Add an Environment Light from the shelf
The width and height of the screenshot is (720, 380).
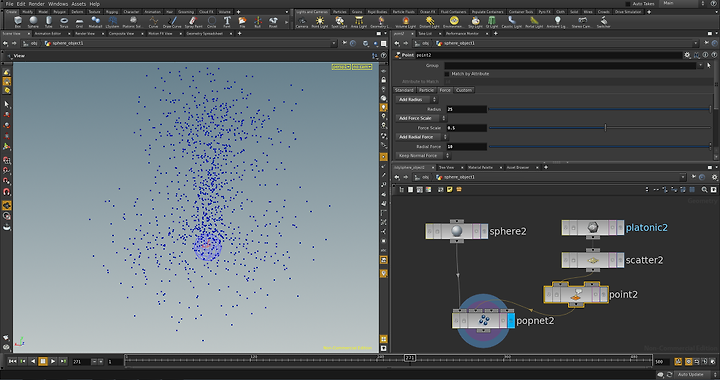click(x=454, y=22)
